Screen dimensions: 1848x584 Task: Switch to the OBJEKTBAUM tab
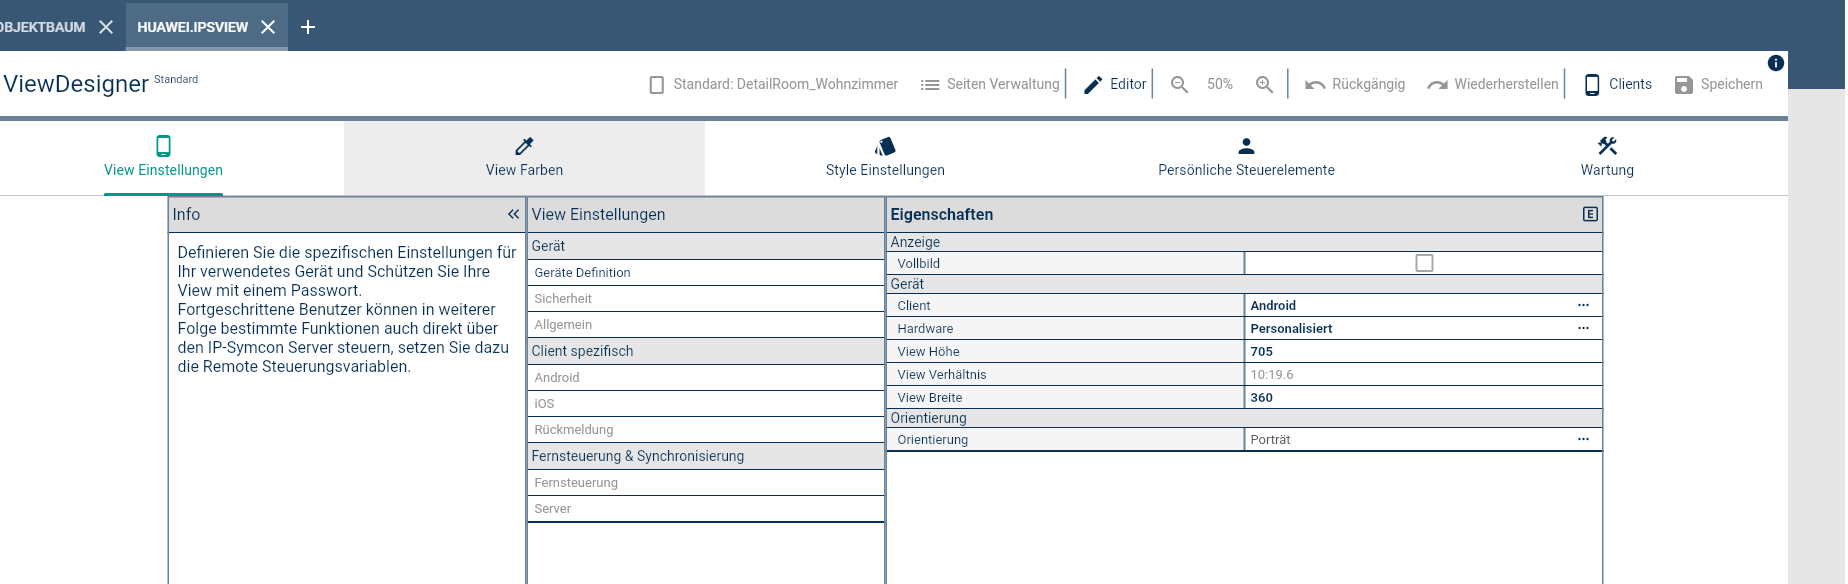point(42,27)
